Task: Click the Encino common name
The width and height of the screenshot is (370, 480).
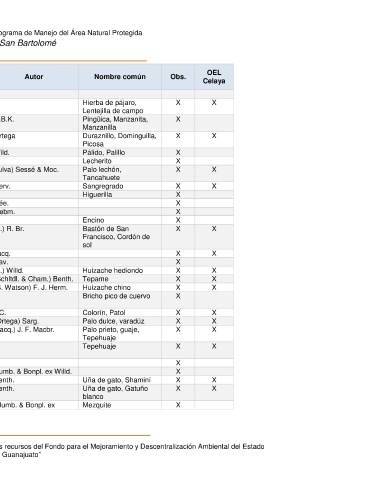Action: coord(93,220)
